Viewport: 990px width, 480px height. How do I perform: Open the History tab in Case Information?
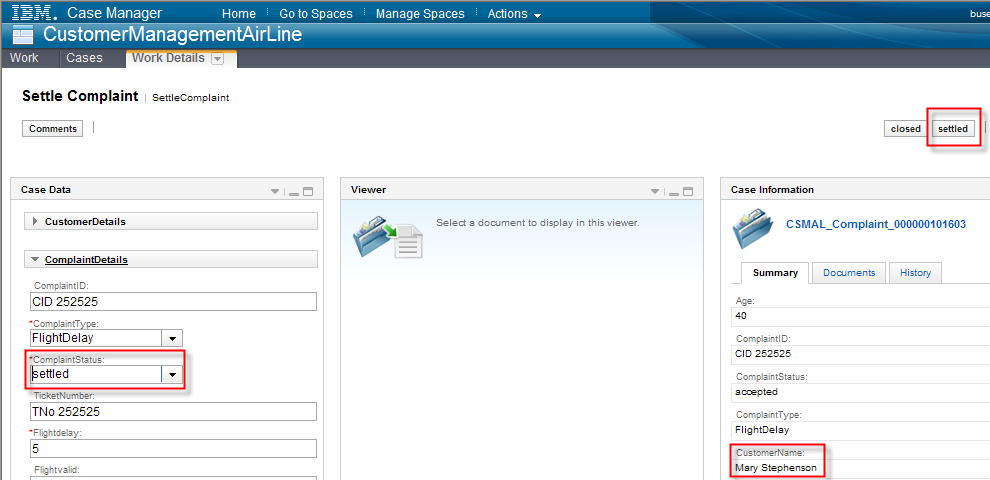915,273
